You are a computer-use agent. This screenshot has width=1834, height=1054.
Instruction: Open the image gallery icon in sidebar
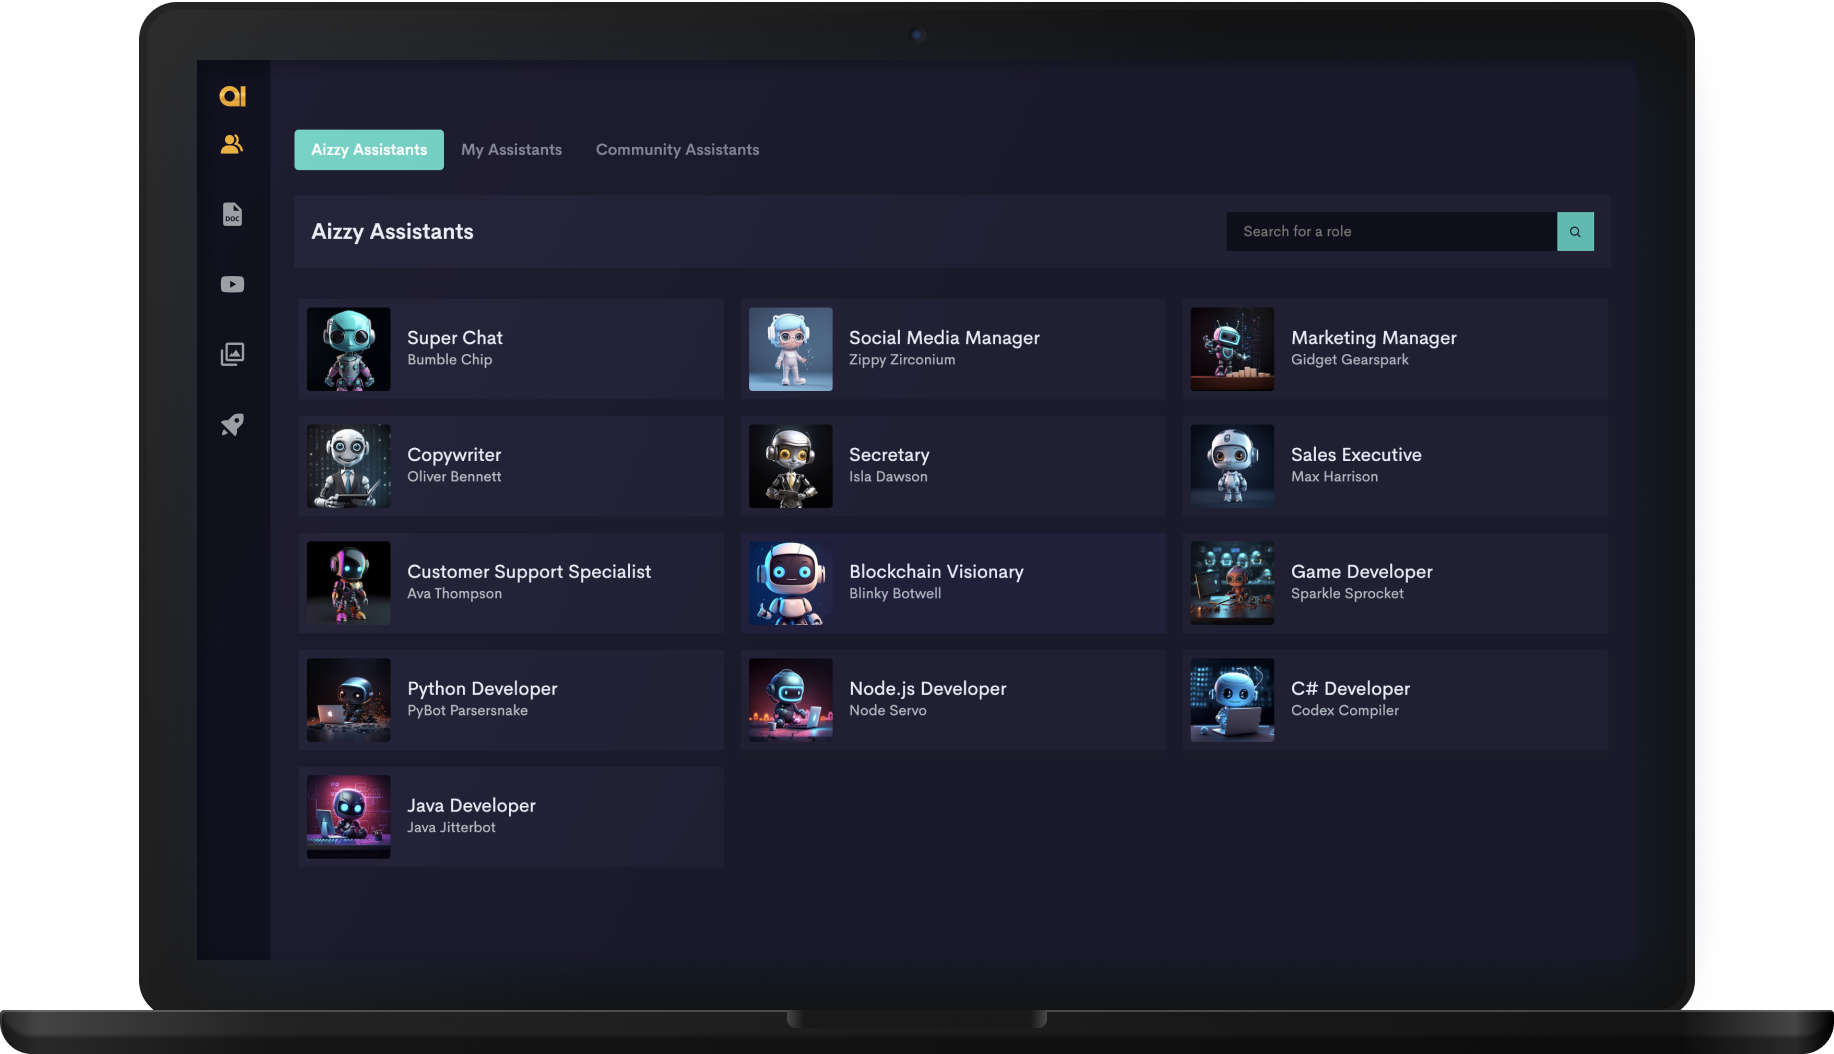point(232,354)
